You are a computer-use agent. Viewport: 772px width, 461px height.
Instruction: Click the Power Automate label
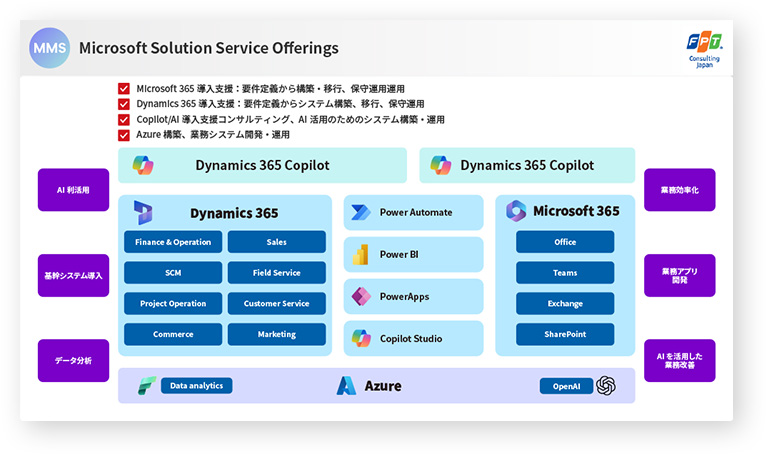(x=416, y=212)
